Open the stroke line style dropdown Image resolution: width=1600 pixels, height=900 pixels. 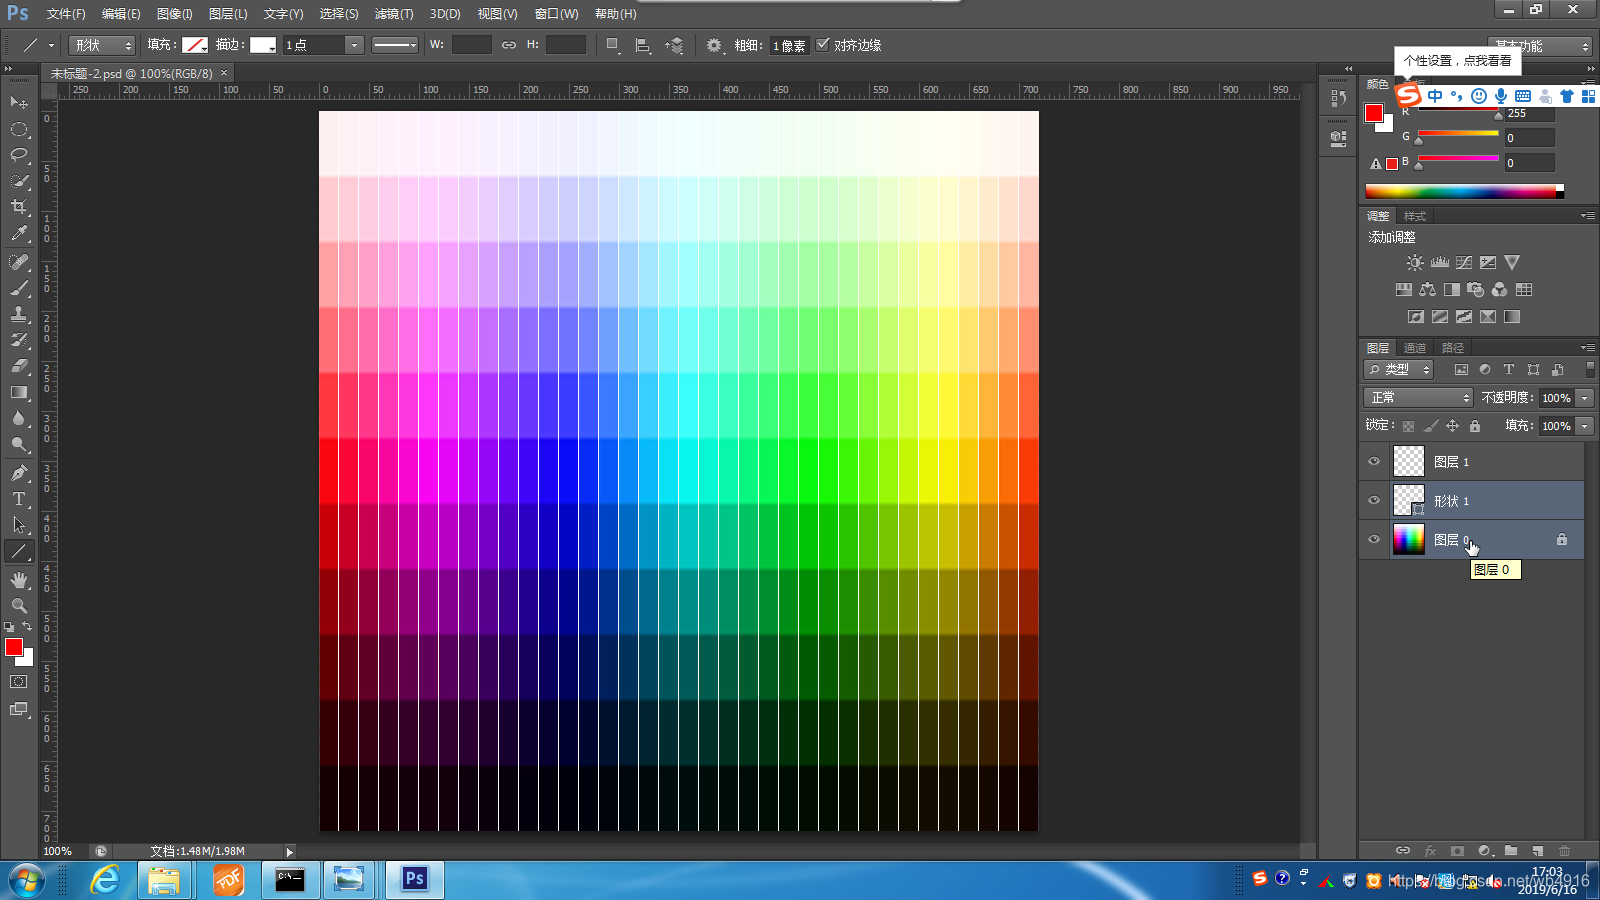395,45
